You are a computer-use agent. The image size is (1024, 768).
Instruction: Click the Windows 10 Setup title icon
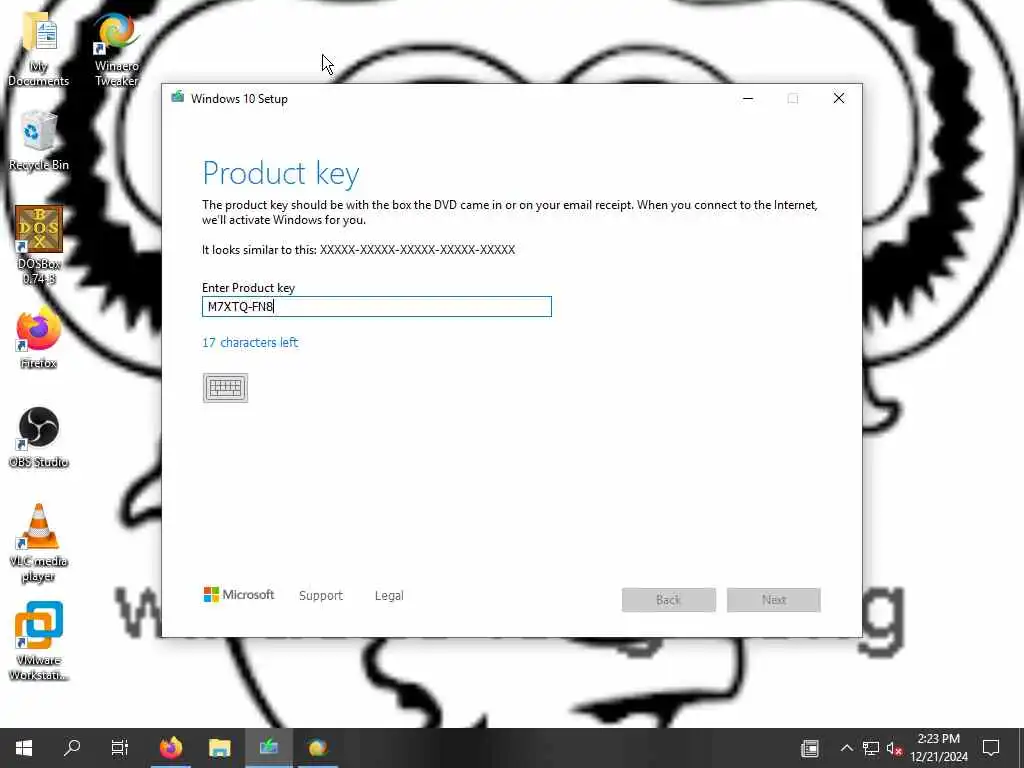click(178, 98)
